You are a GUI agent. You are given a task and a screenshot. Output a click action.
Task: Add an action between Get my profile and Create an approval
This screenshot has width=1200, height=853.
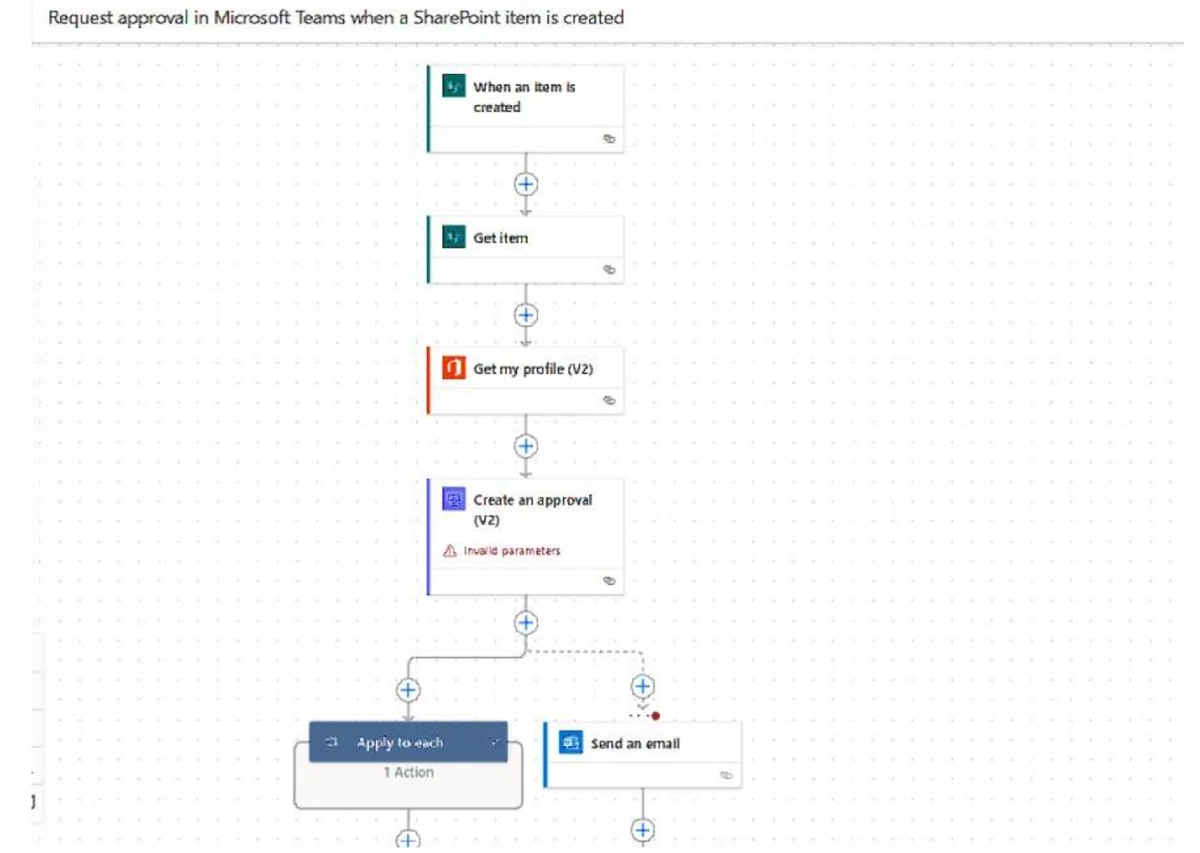pyautogui.click(x=526, y=446)
